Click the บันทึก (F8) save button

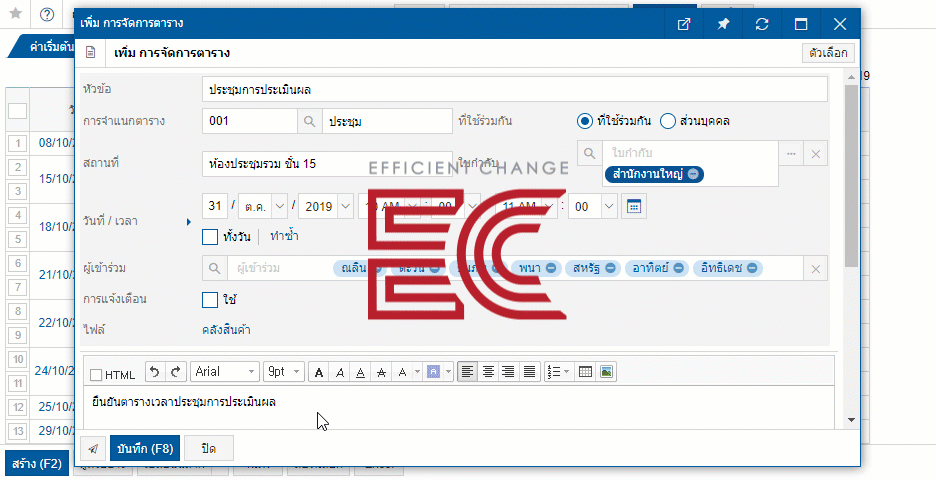tap(145, 448)
